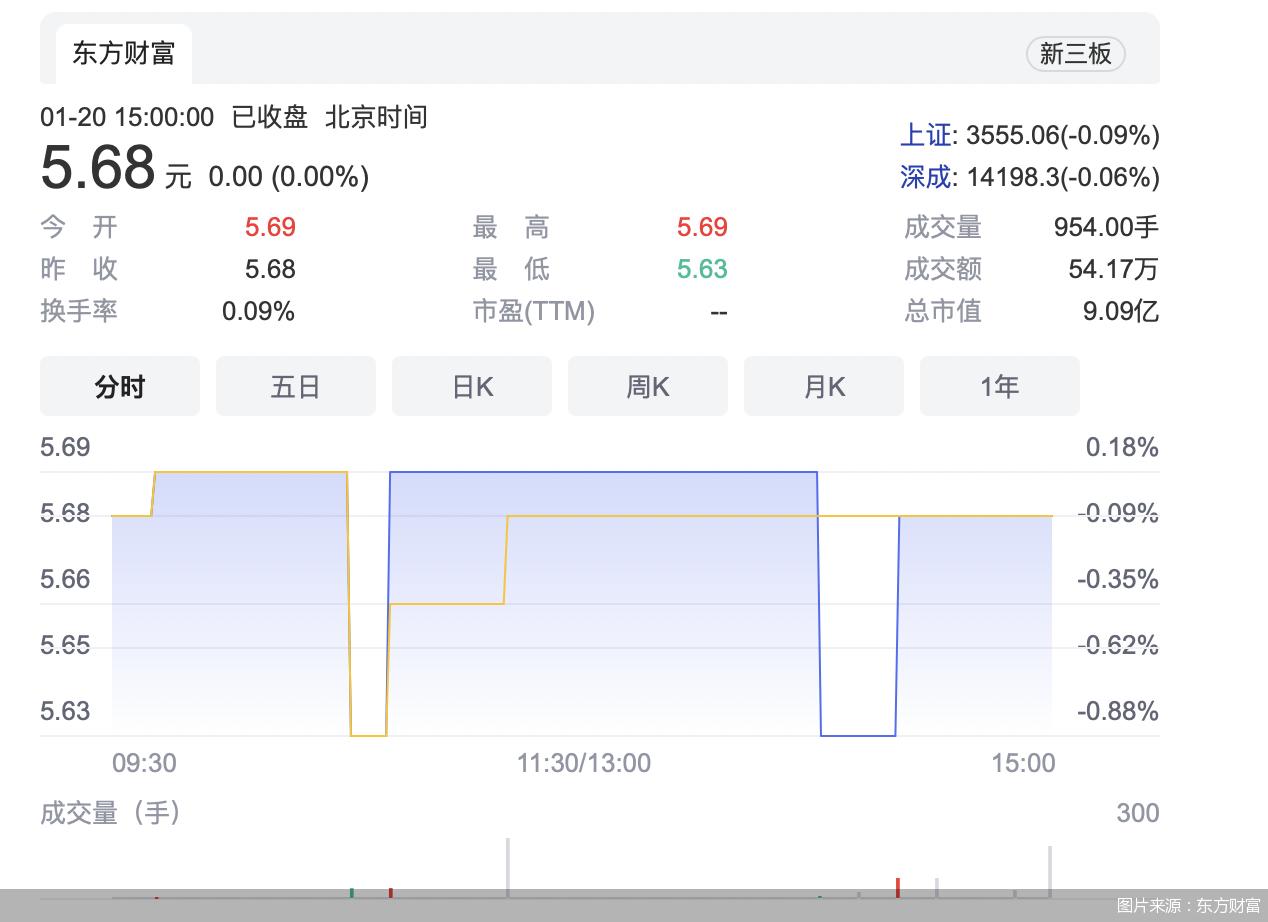Click the -0.88% right-axis label

(1118, 711)
